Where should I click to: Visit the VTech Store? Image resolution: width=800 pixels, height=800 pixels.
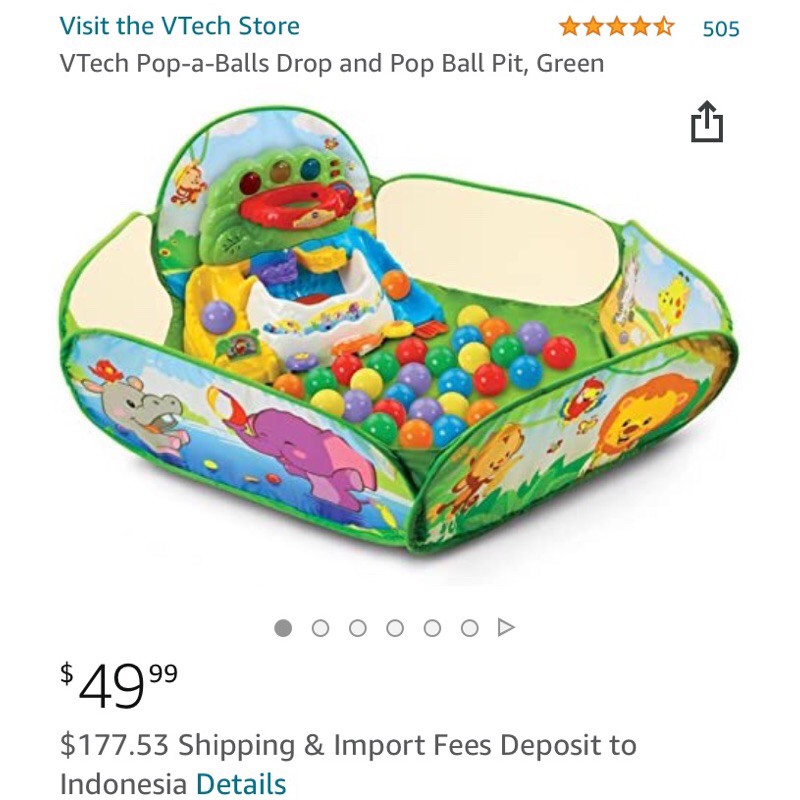click(179, 26)
